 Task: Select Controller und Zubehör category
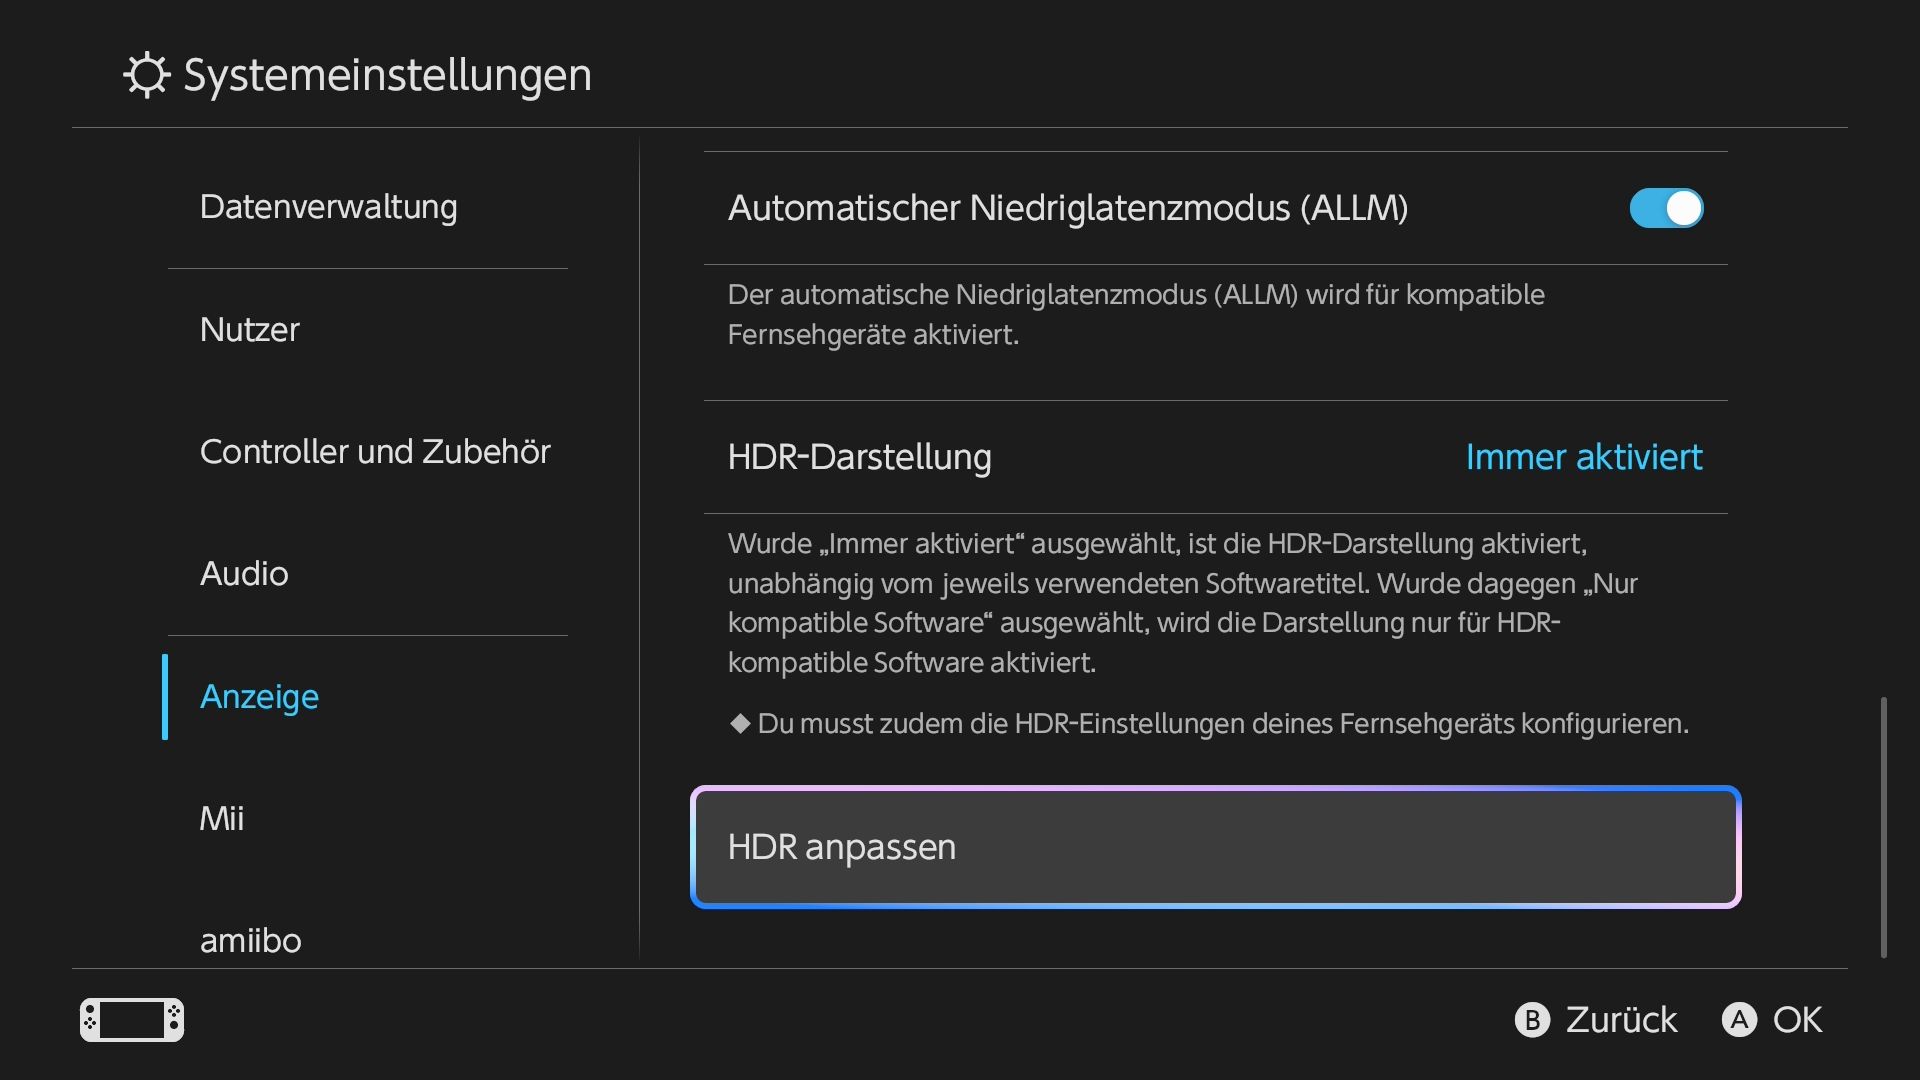point(375,452)
